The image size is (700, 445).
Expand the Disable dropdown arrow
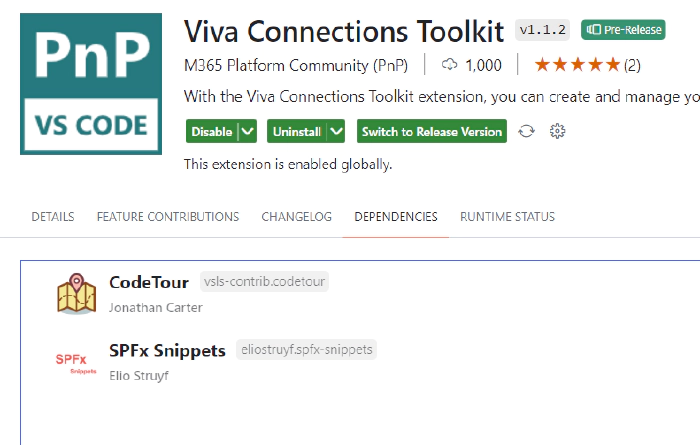[x=248, y=131]
